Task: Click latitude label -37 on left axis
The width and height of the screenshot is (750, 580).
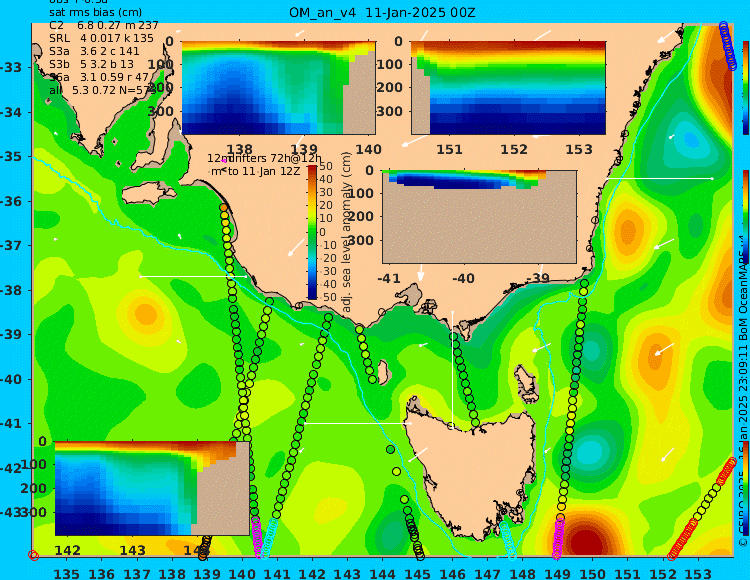Action: (11, 245)
